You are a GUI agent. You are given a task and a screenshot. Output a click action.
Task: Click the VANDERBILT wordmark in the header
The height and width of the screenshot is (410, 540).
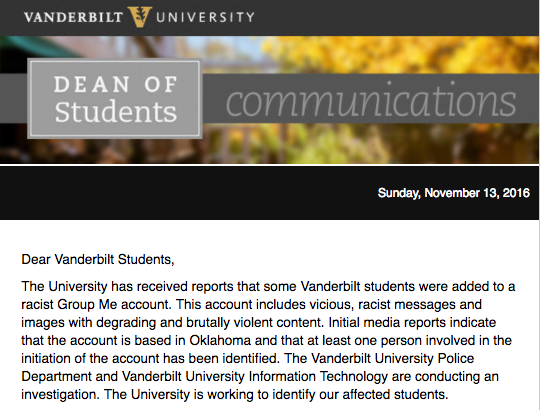(73, 17)
